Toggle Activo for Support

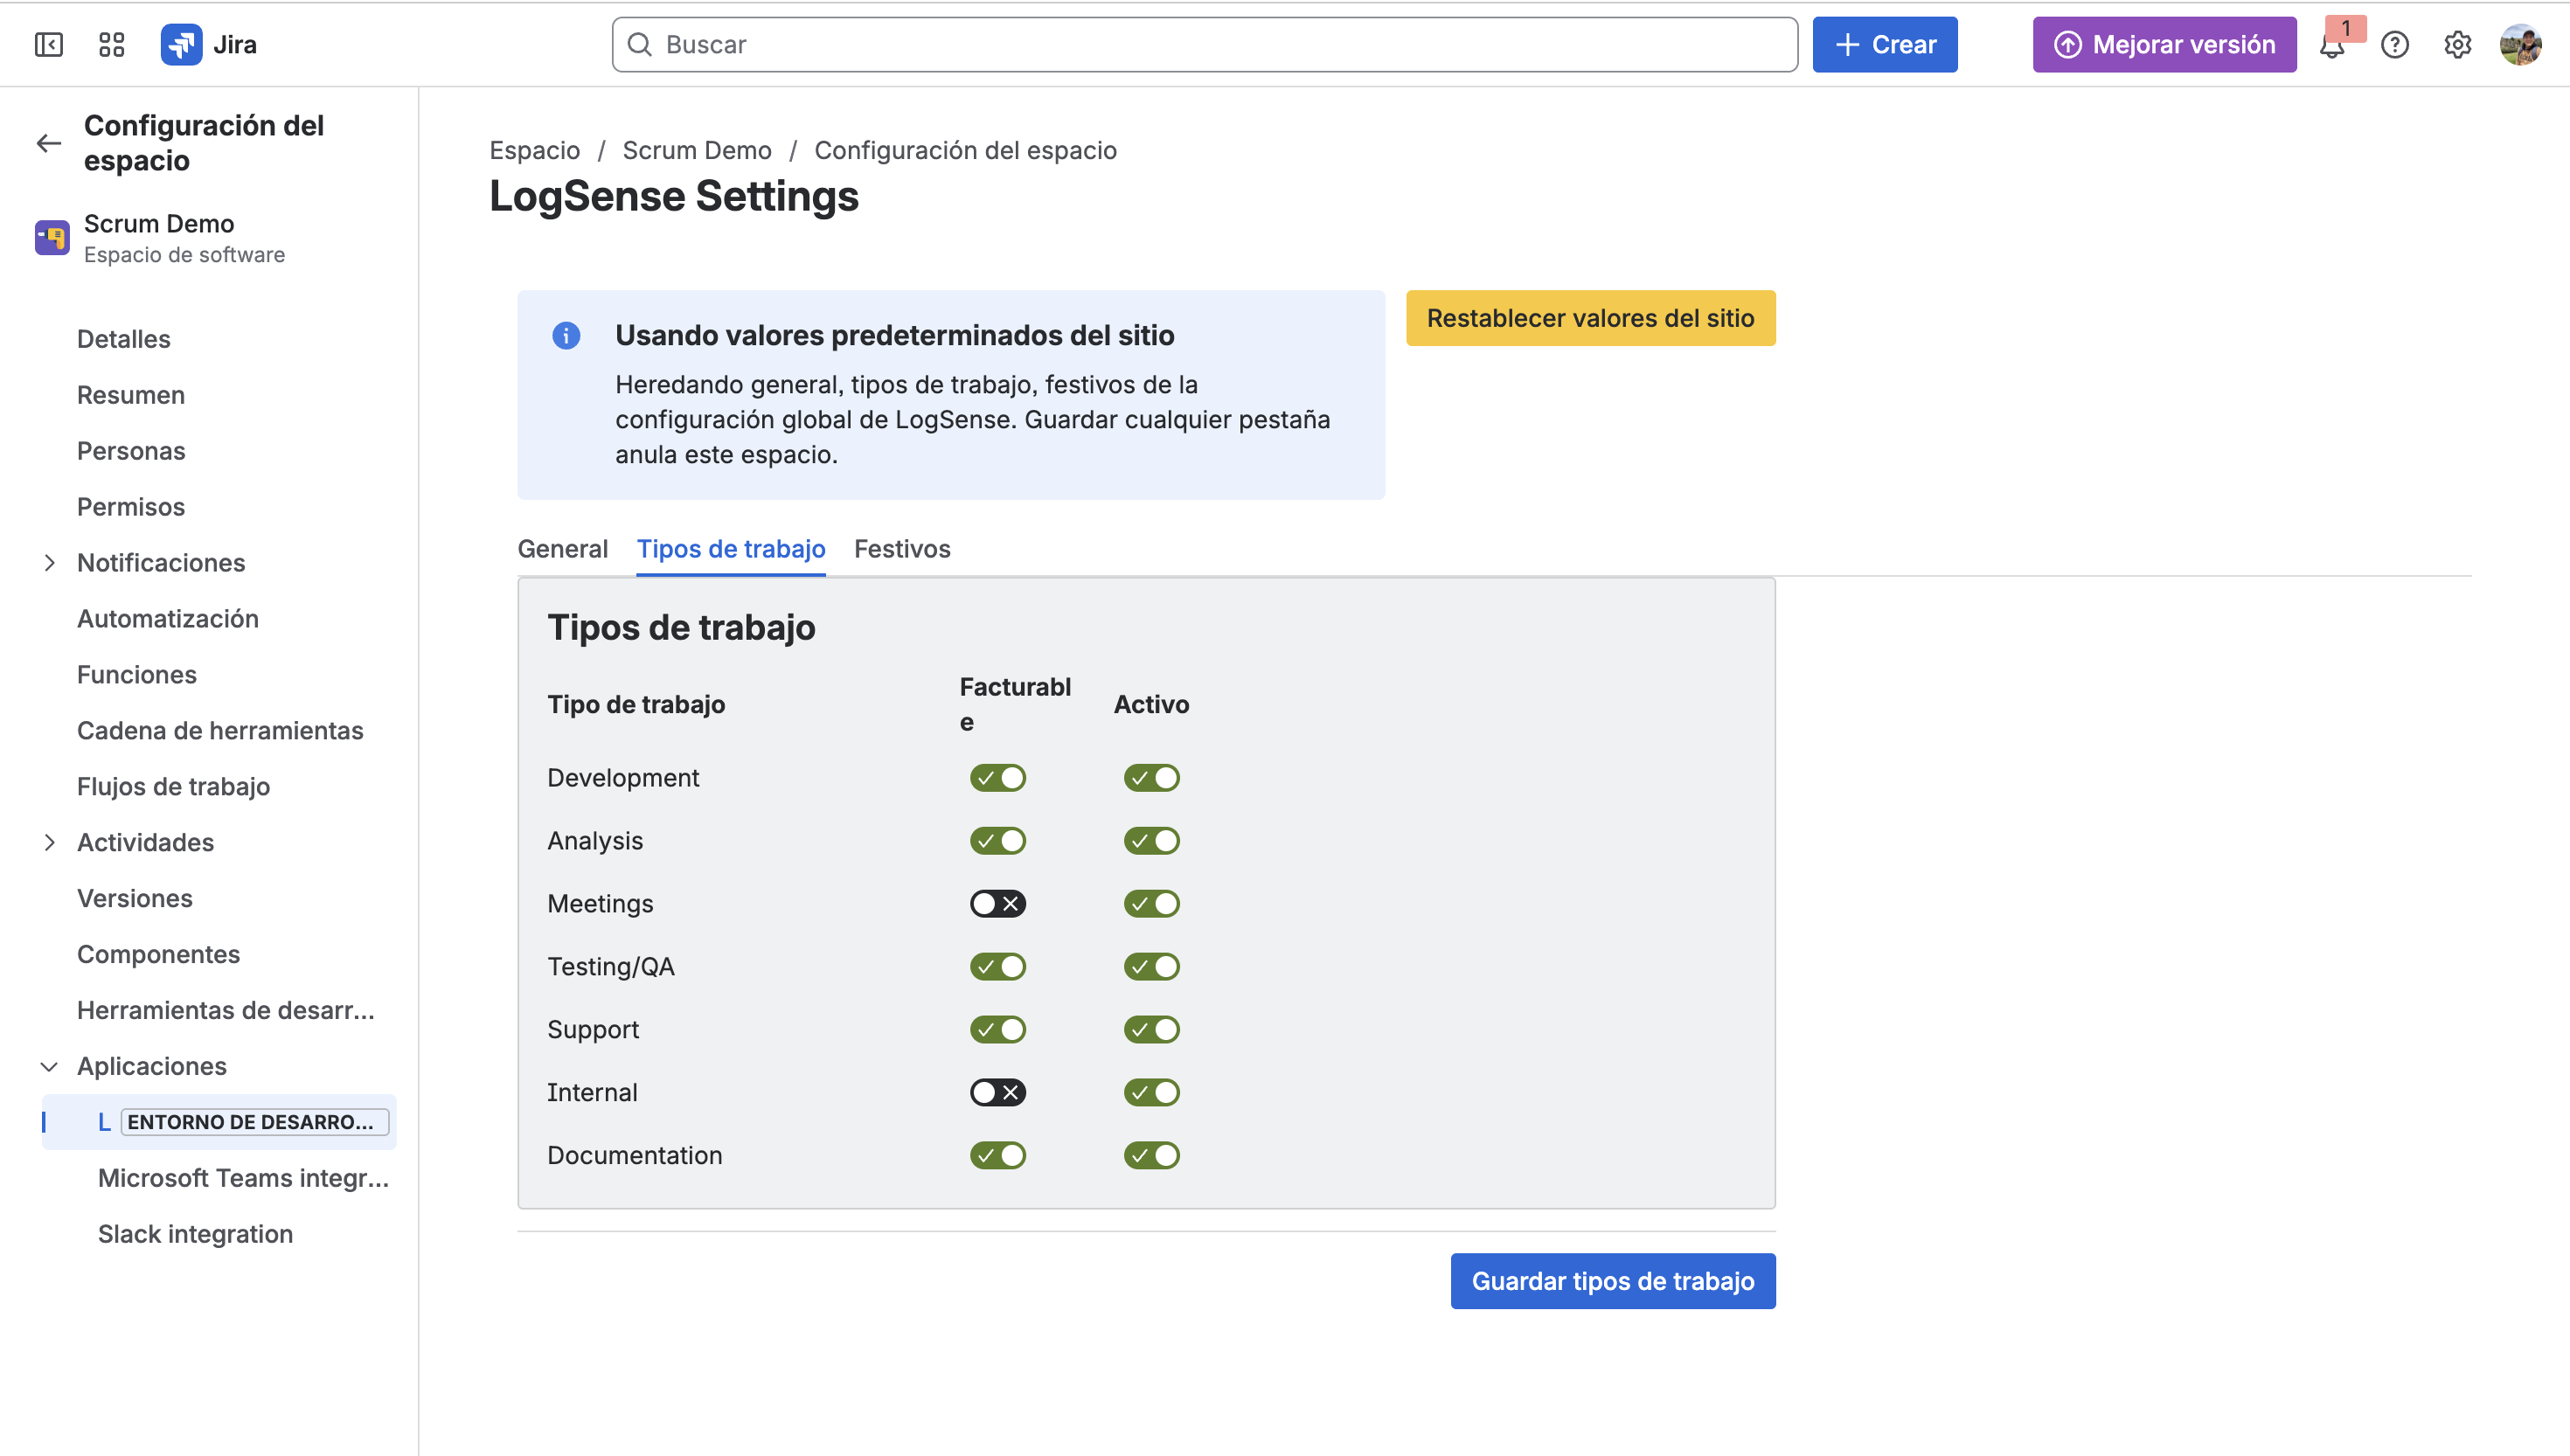1151,1030
